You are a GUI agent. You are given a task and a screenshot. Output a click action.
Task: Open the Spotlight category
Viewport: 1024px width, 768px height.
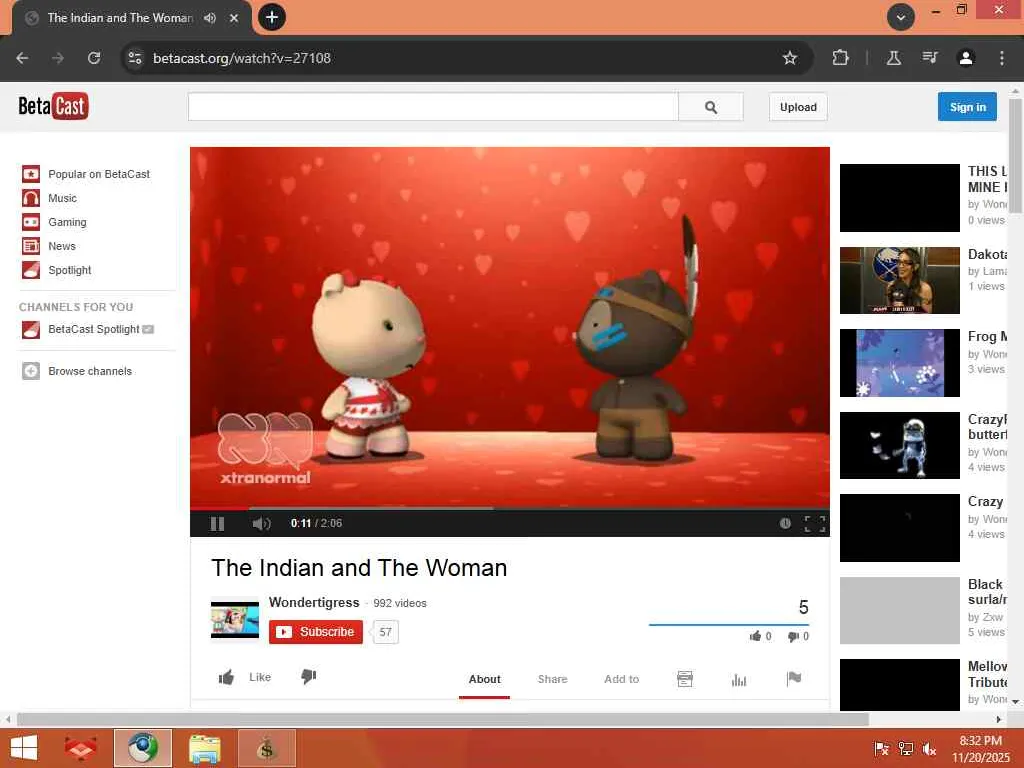(x=69, y=270)
